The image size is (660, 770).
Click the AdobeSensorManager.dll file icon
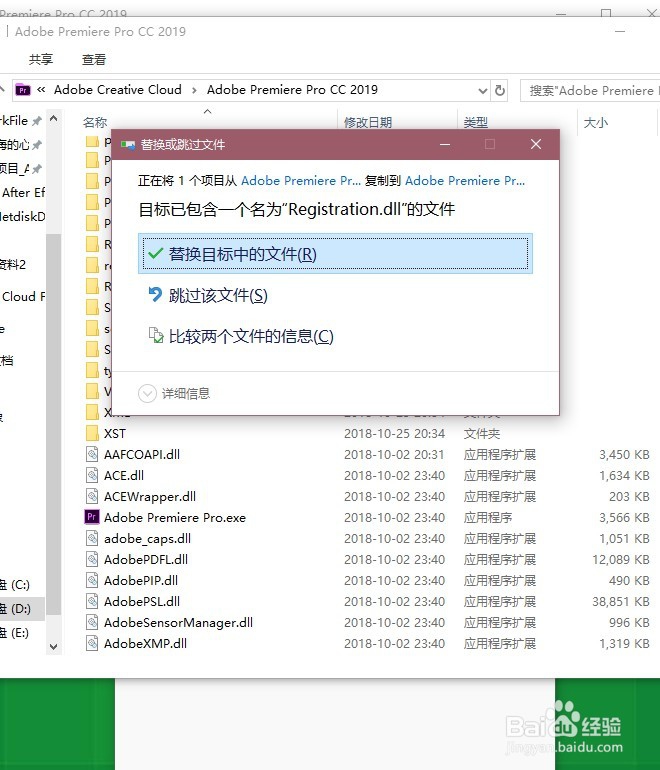click(92, 622)
